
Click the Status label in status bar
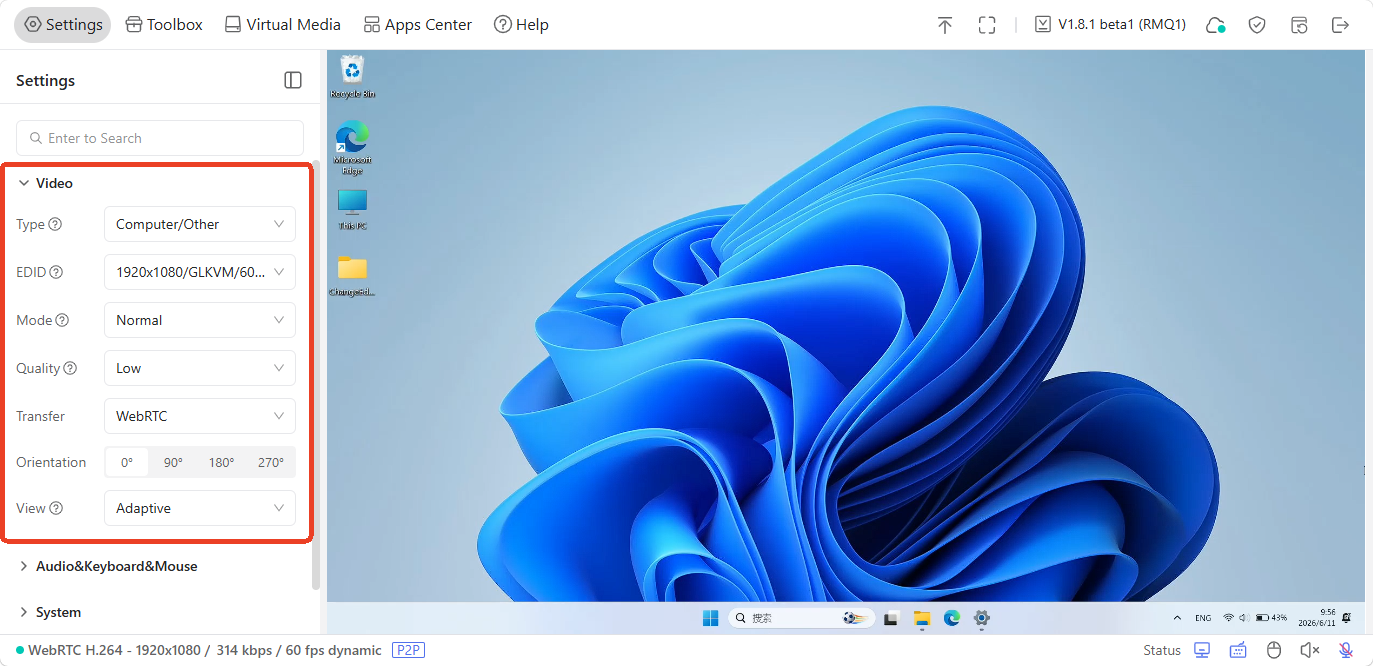click(x=1162, y=650)
